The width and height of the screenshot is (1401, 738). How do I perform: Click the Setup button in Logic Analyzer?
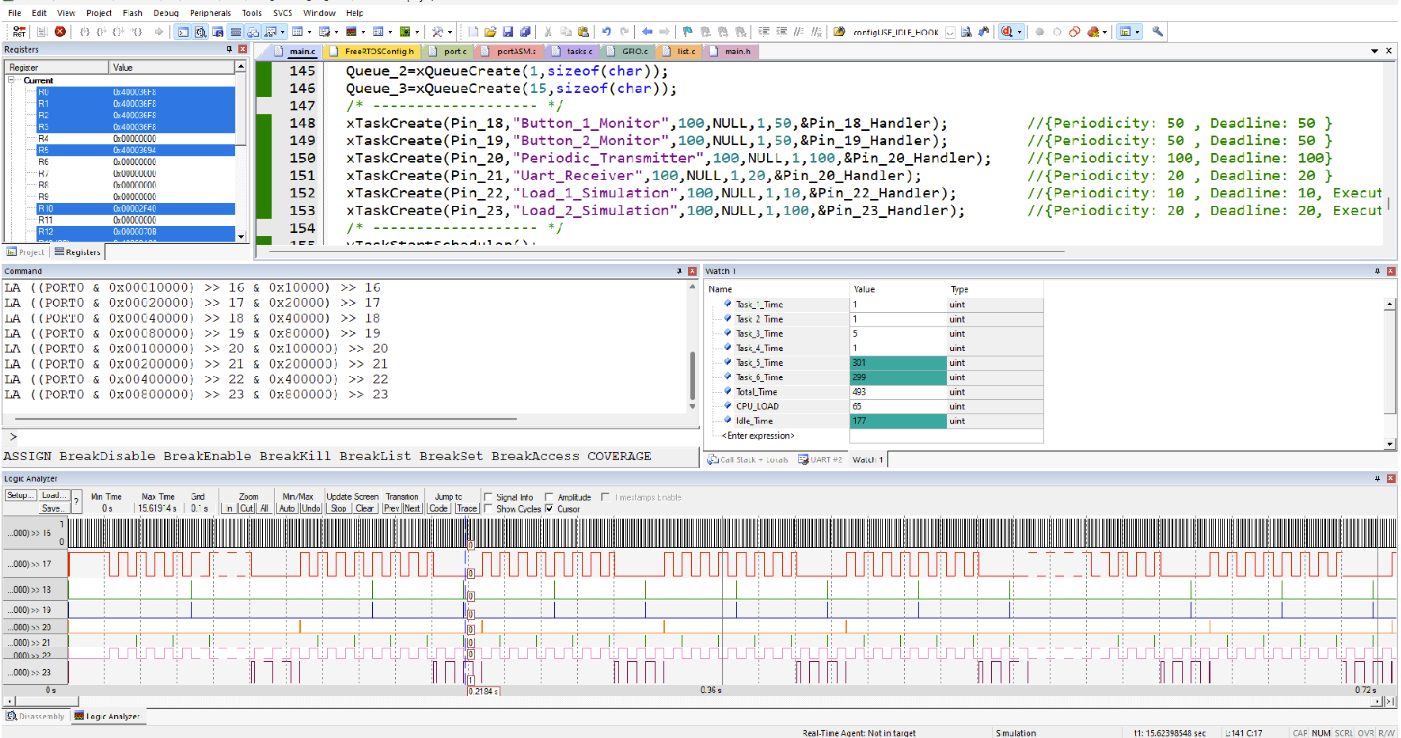(23, 493)
